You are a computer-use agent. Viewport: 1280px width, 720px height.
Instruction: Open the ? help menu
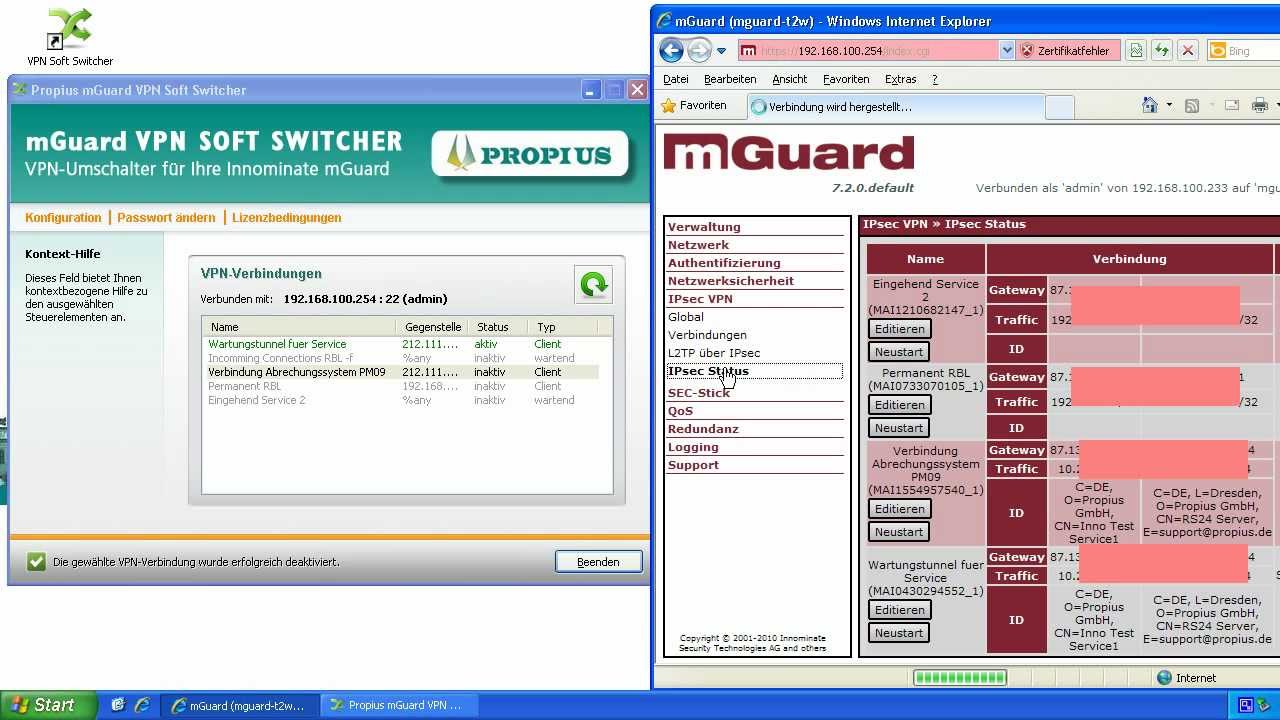(x=935, y=79)
